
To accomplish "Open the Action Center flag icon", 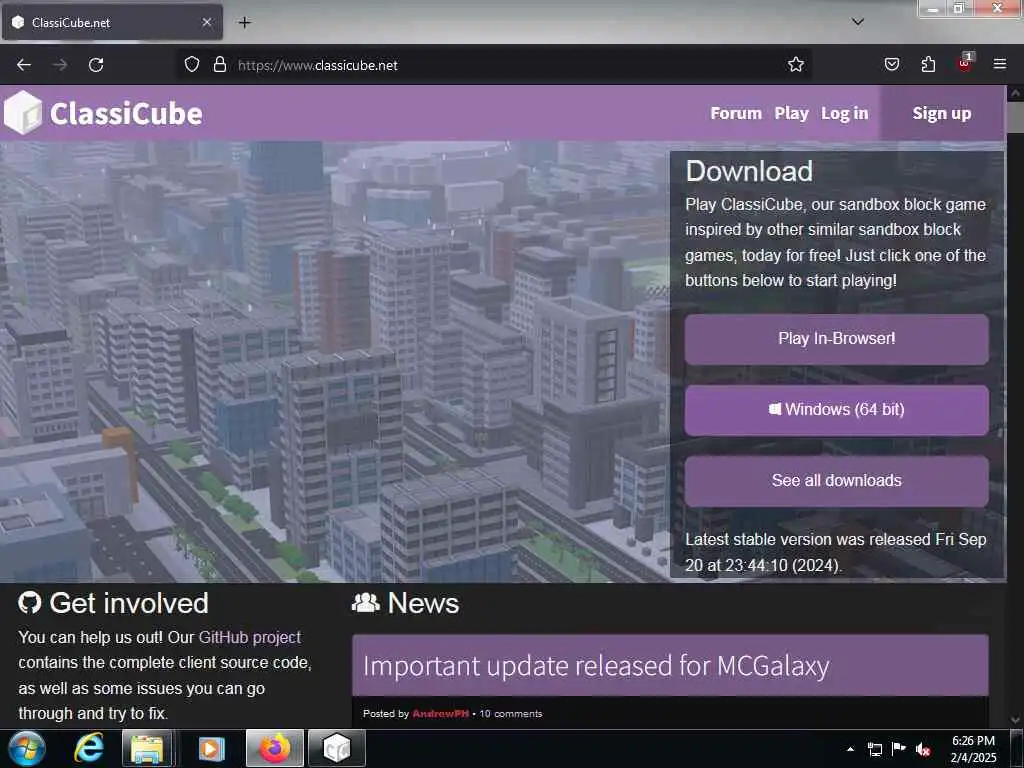I will click(899, 748).
